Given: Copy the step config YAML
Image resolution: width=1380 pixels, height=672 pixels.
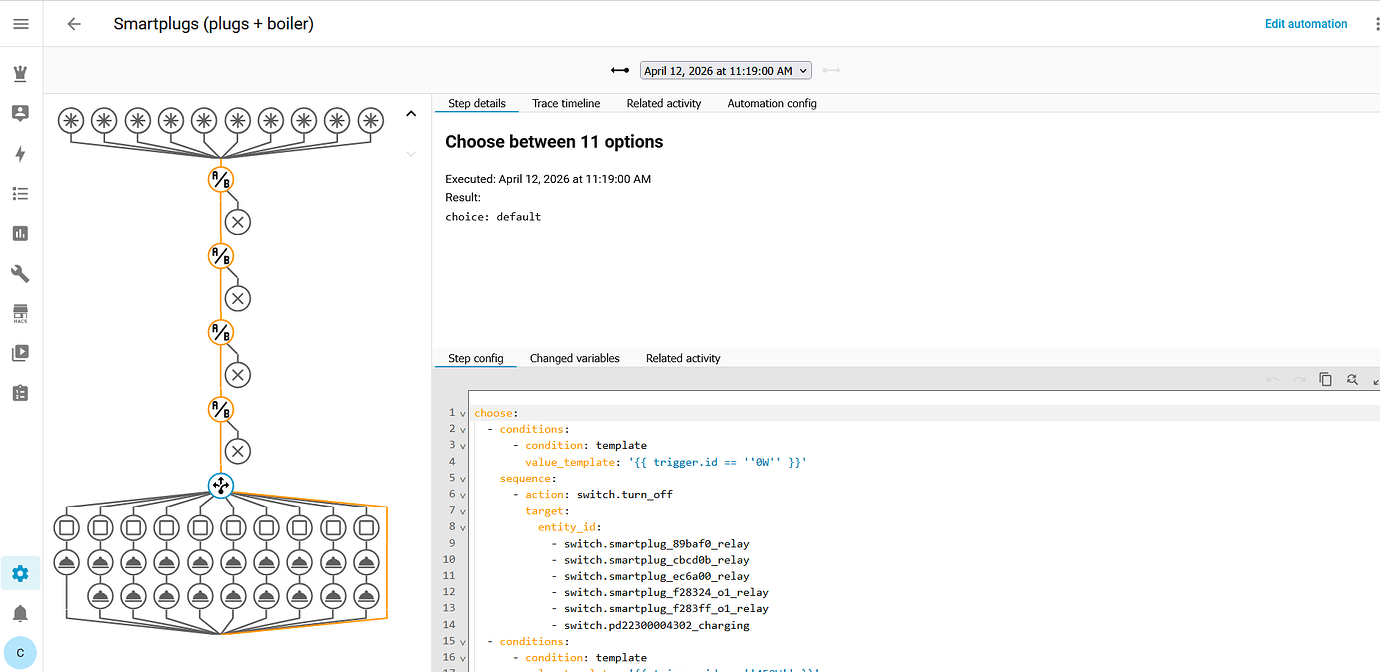Looking at the screenshot, I should (x=1325, y=379).
